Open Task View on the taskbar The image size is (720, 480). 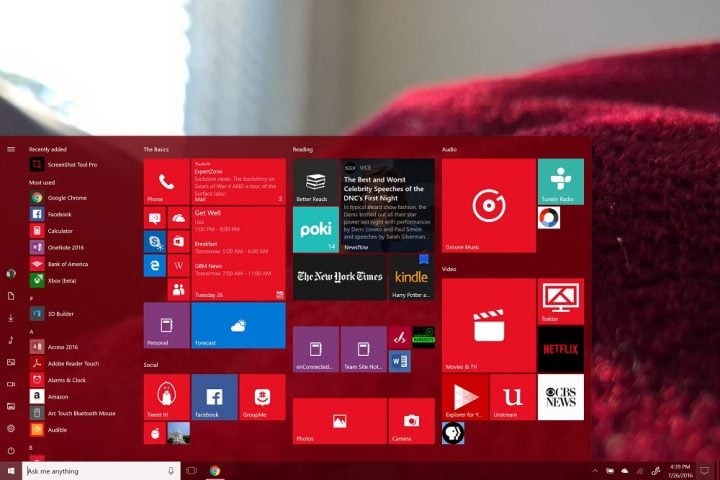[x=191, y=471]
